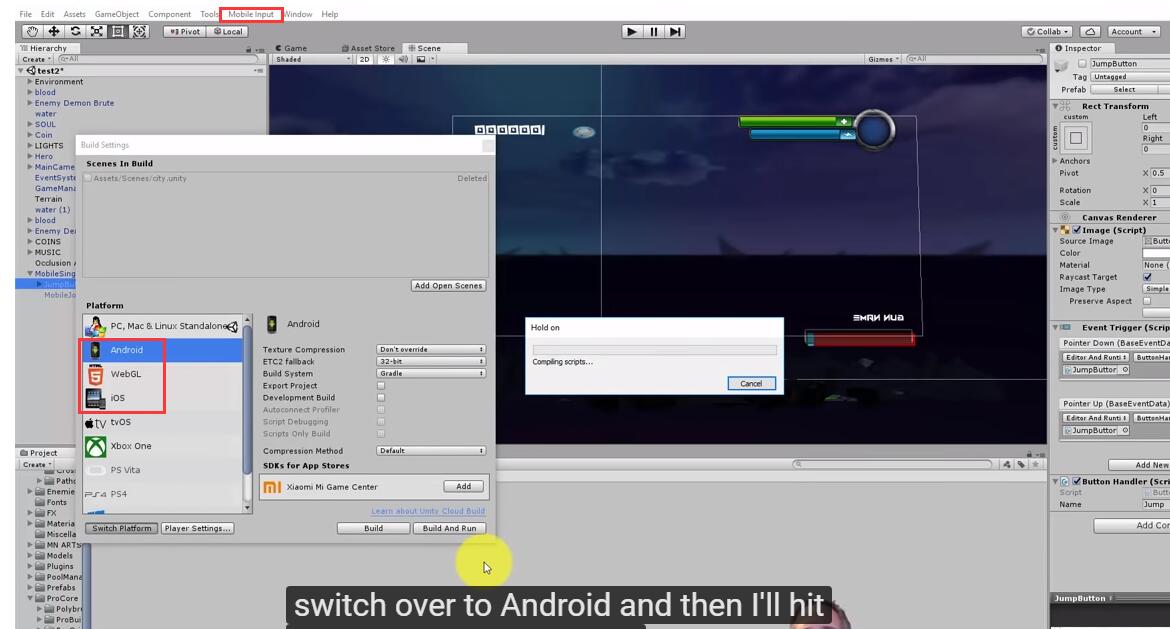Open Compression Method dropdown
Screen dimensions: 1170x629
[431, 451]
